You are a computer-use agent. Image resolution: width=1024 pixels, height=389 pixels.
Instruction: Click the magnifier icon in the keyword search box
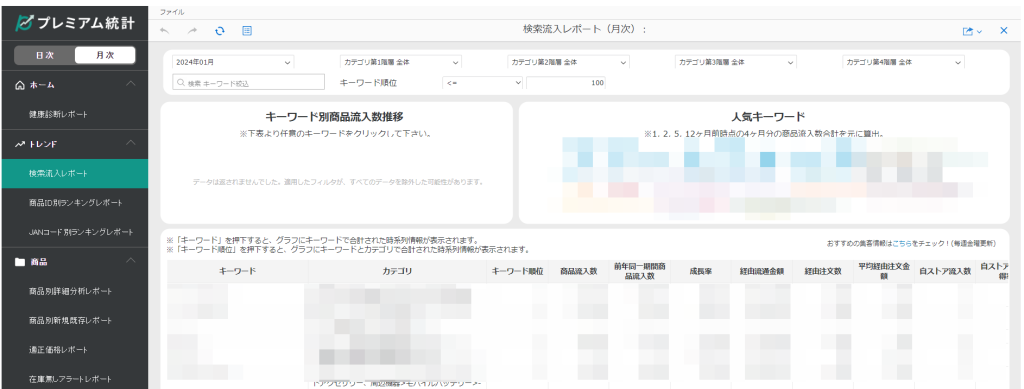[181, 83]
